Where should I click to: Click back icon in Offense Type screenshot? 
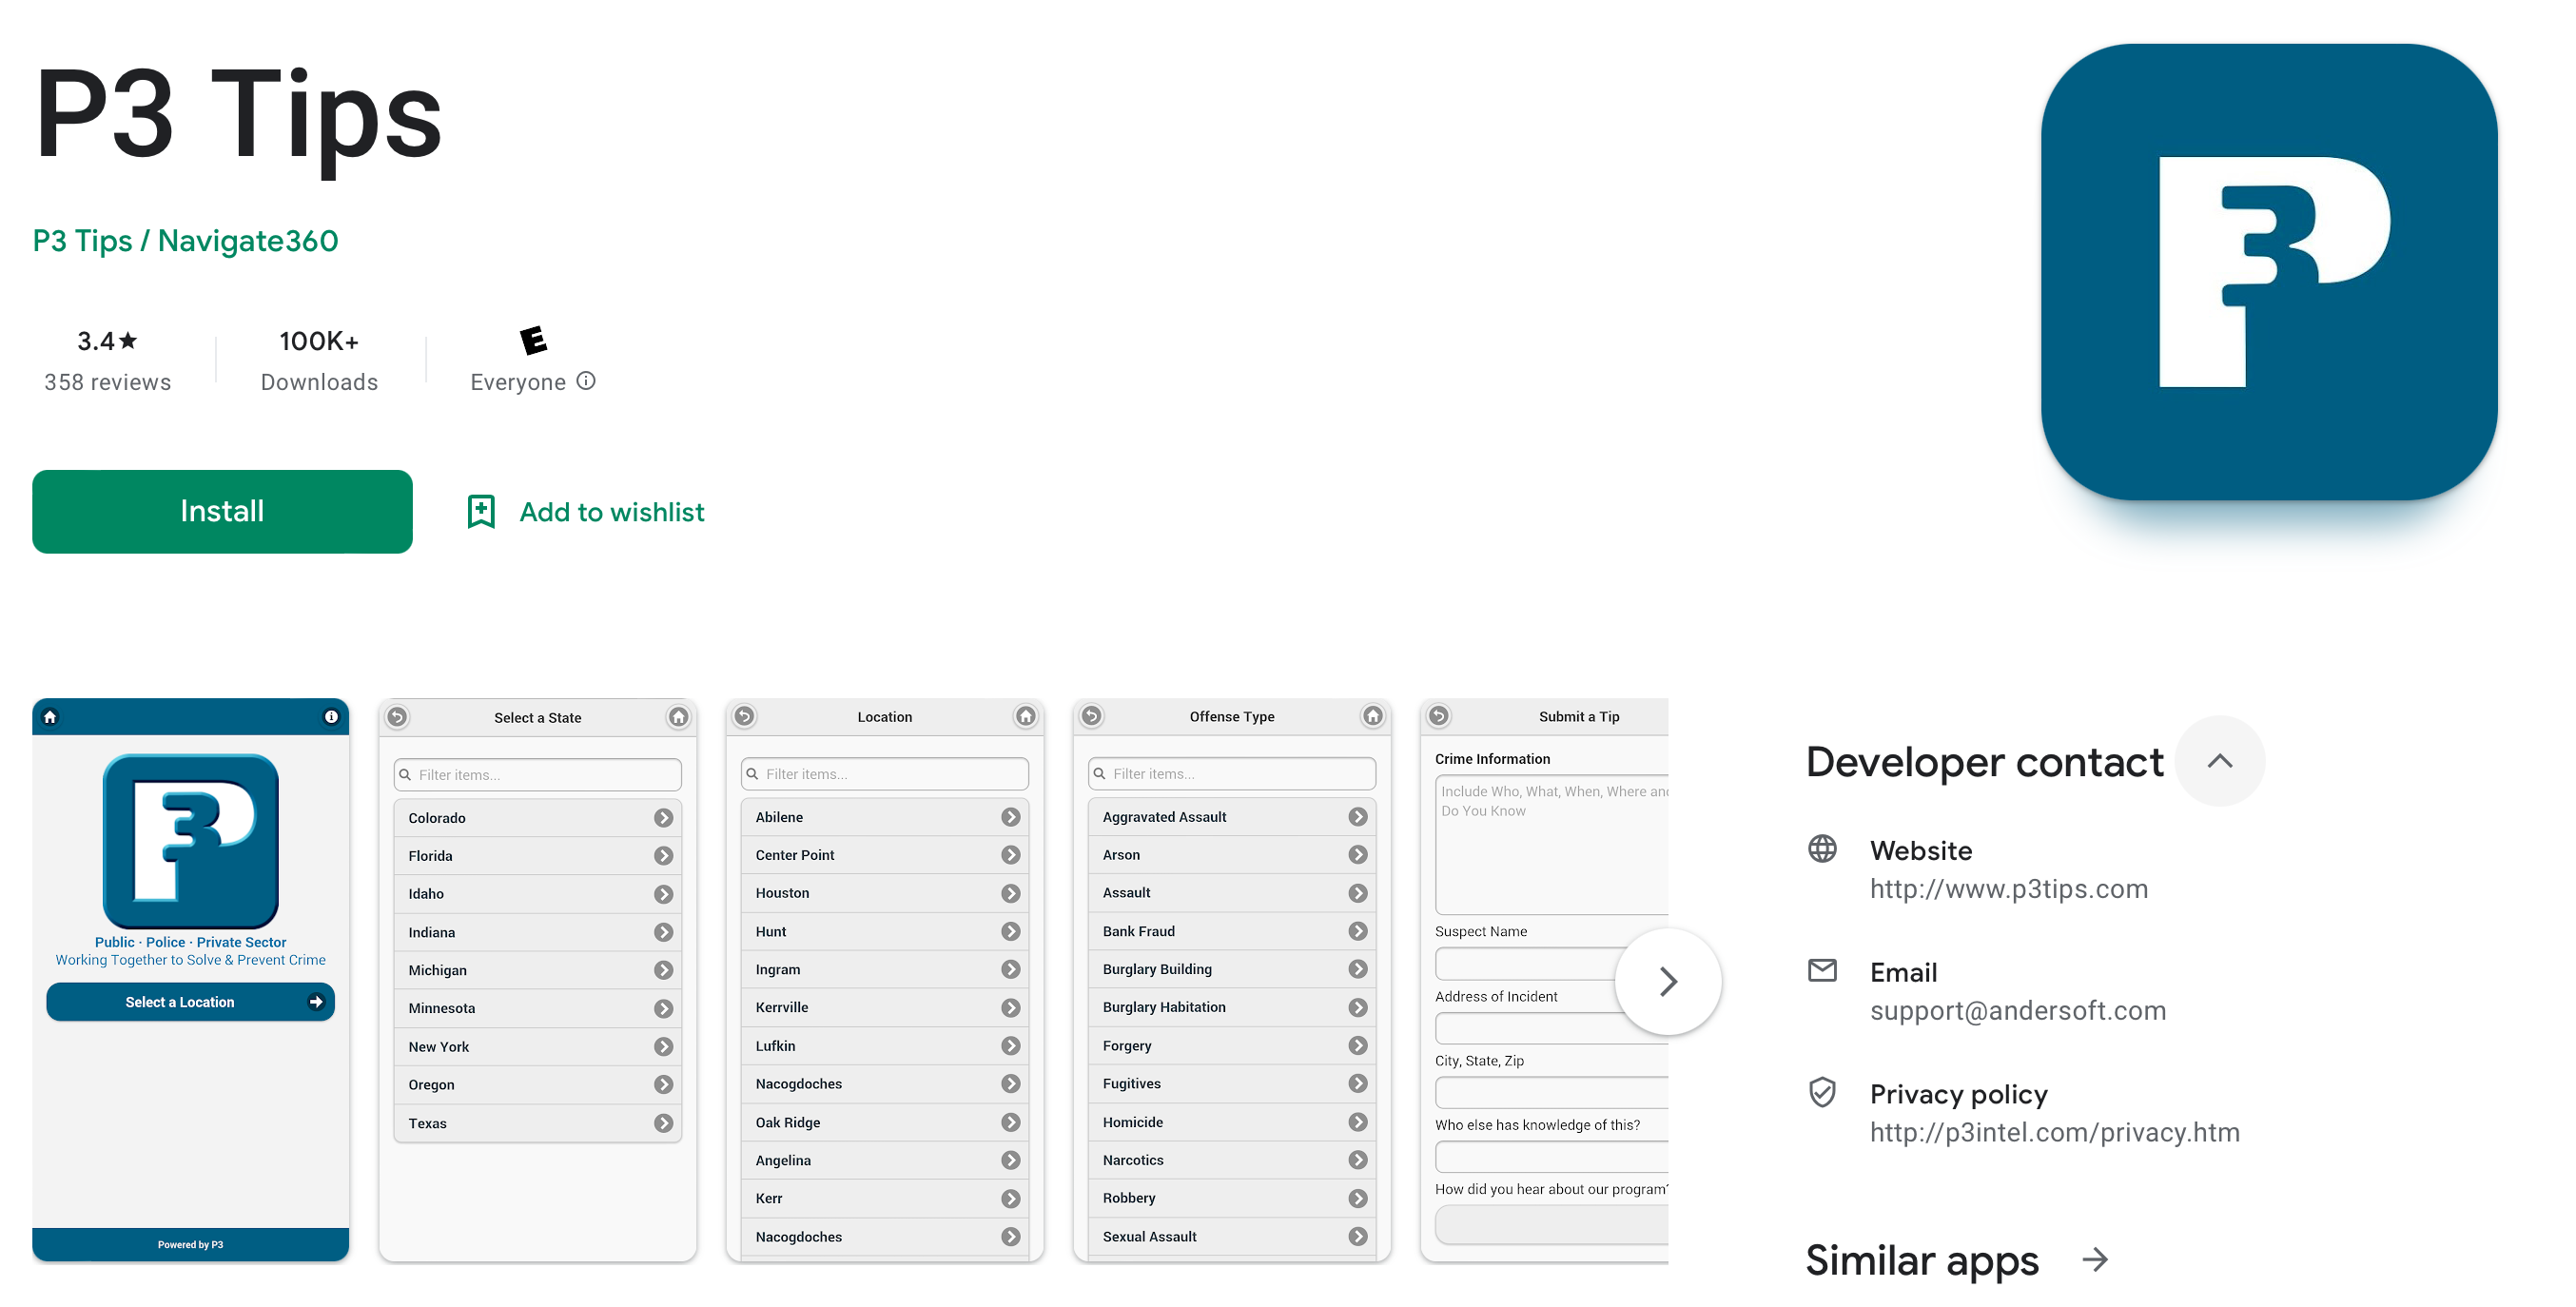tap(1091, 716)
